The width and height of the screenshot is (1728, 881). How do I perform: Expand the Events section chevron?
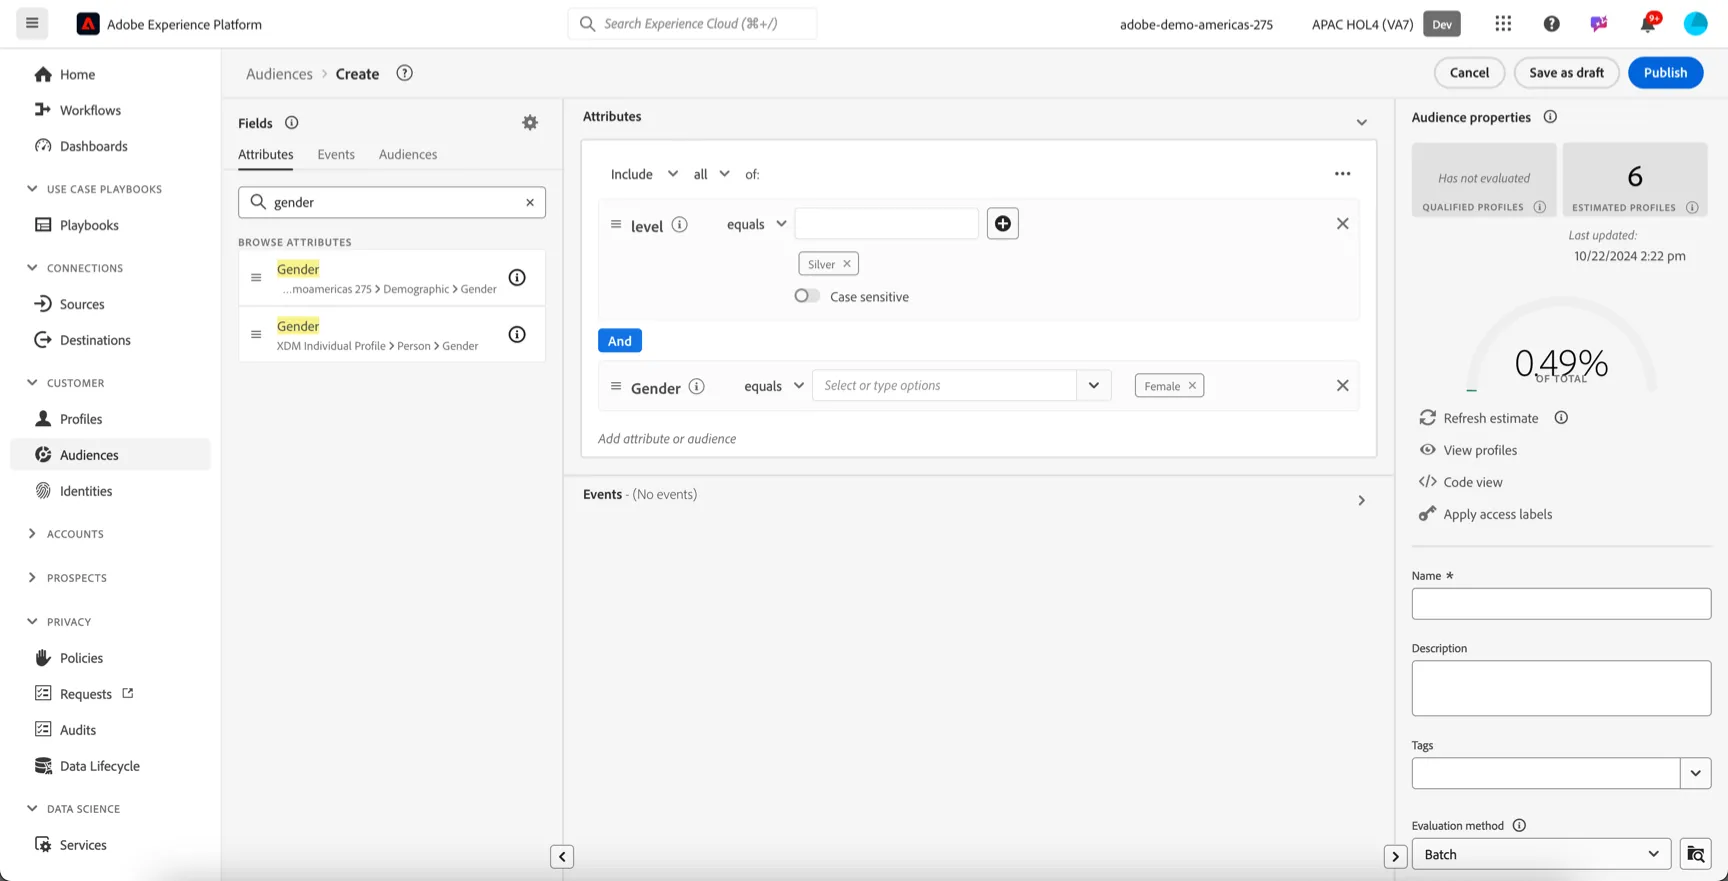1361,500
